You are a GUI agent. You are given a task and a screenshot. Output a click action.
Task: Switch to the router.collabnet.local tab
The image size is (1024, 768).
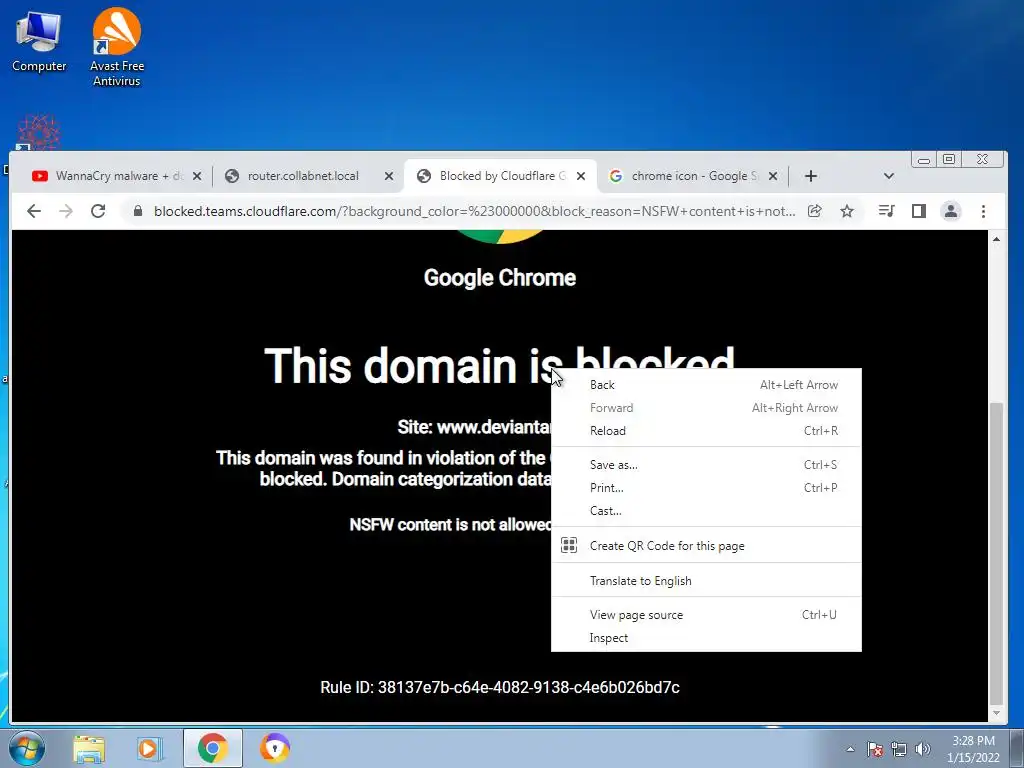(303, 176)
